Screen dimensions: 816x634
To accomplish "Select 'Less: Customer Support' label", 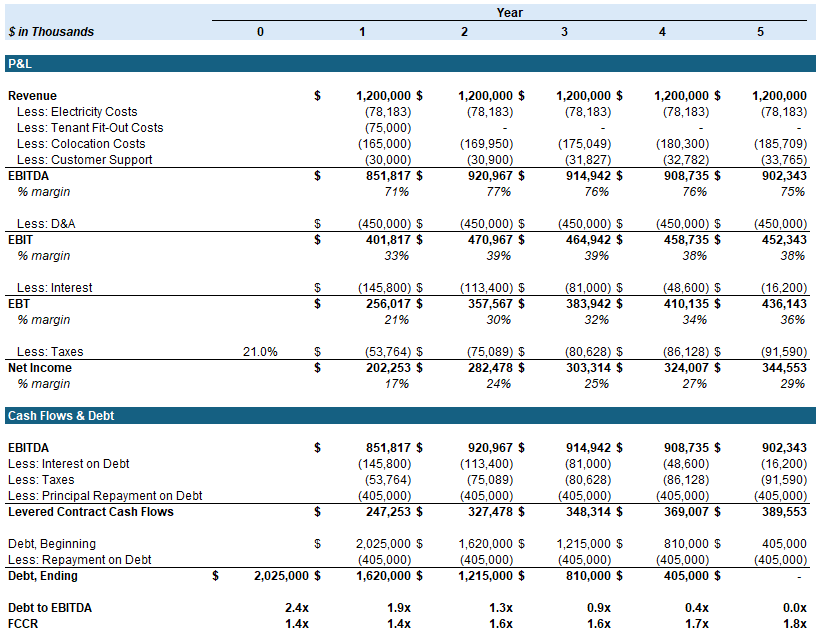I will click(84, 160).
